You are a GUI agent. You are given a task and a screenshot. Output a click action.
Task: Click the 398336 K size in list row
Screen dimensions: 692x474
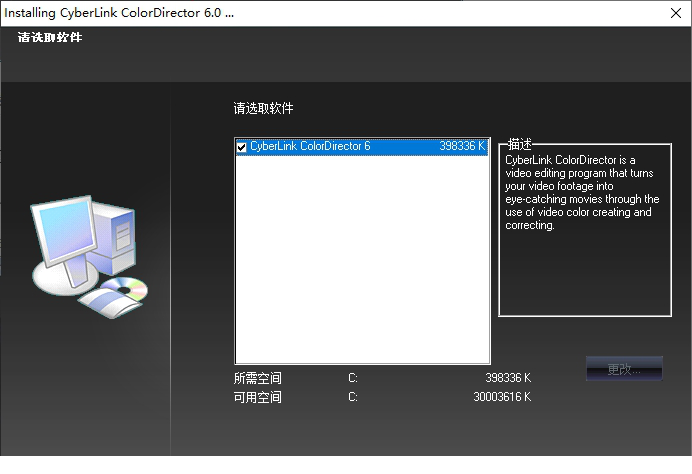(x=462, y=146)
